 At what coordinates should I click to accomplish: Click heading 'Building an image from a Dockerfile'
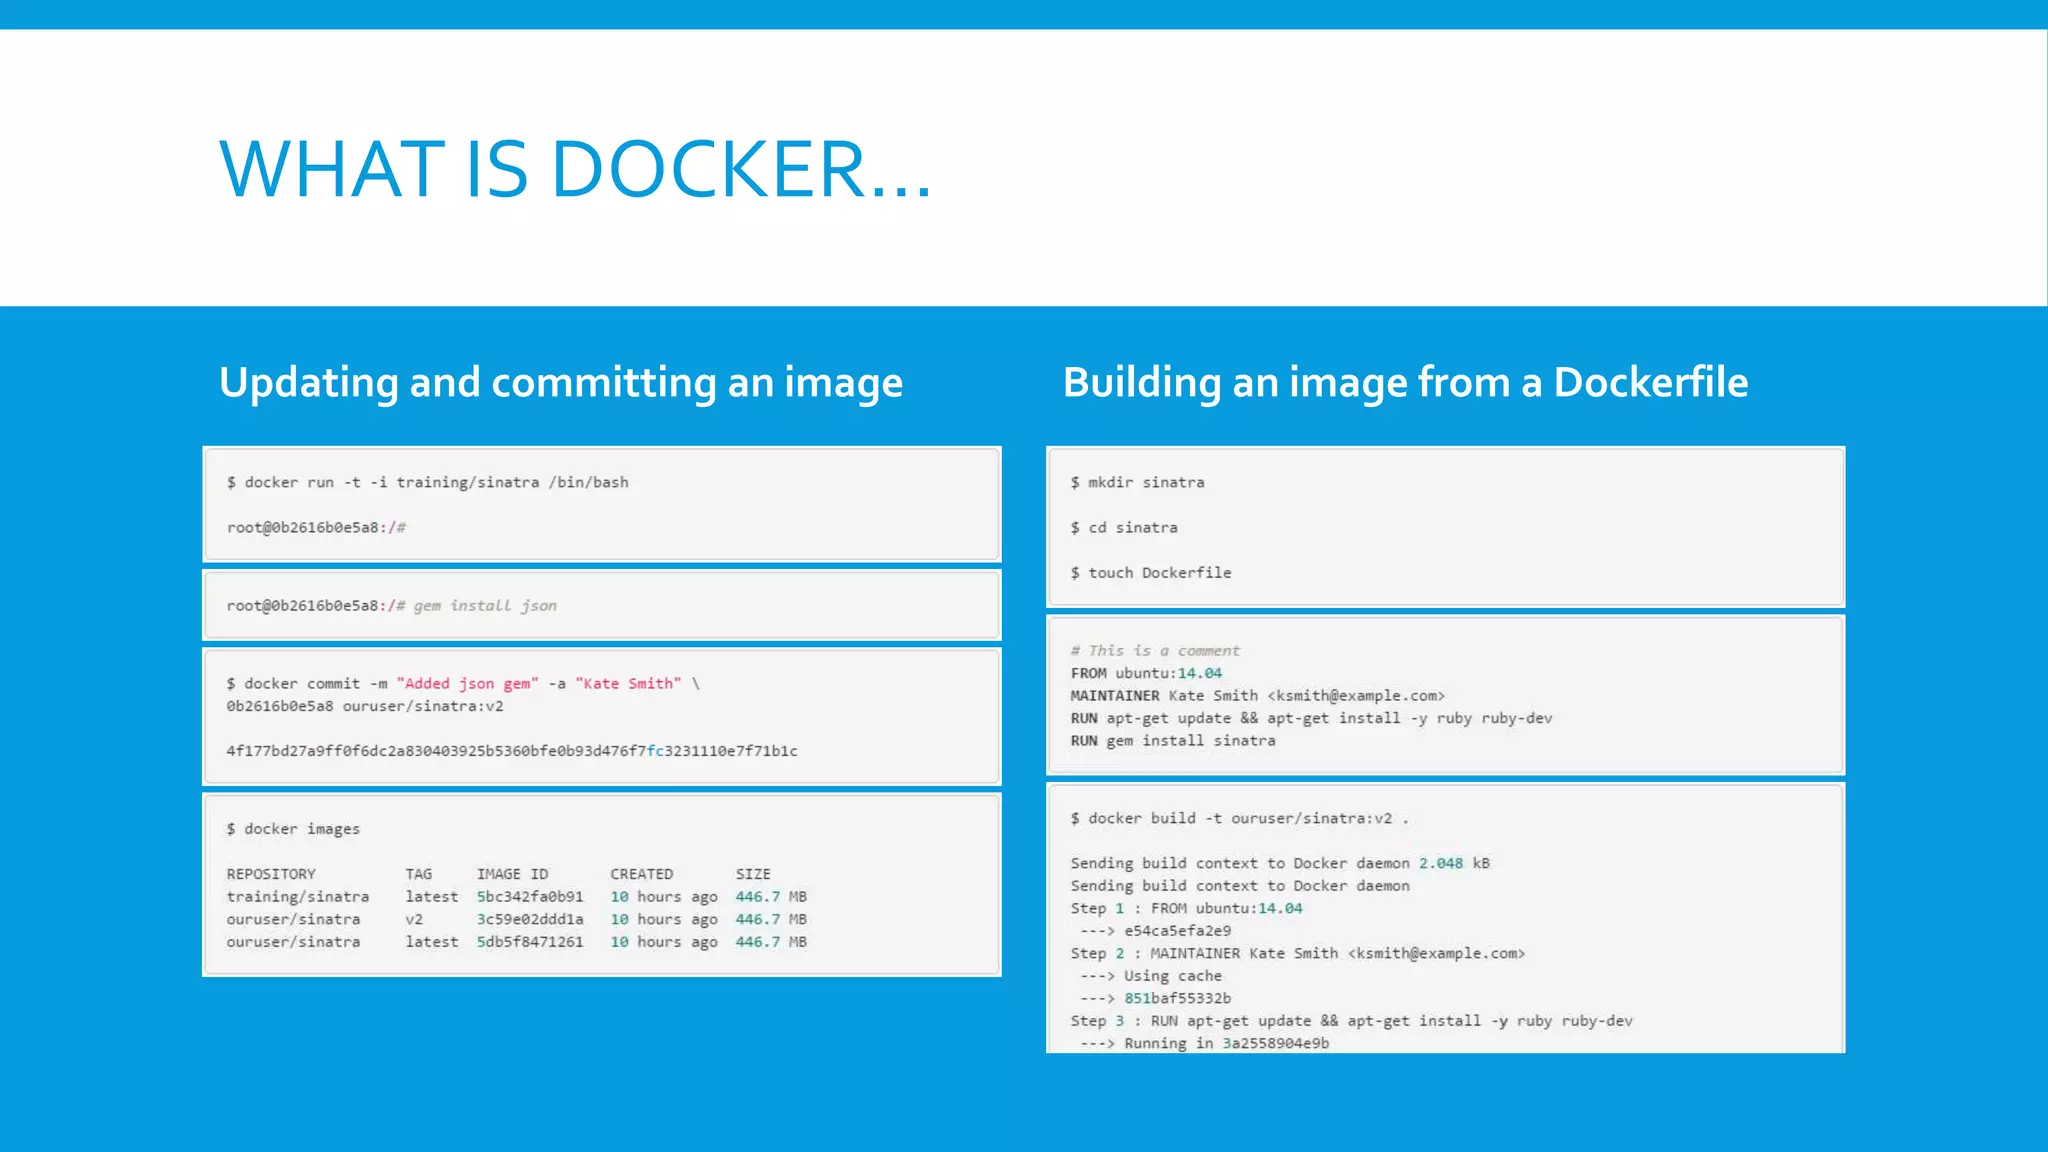(x=1405, y=382)
